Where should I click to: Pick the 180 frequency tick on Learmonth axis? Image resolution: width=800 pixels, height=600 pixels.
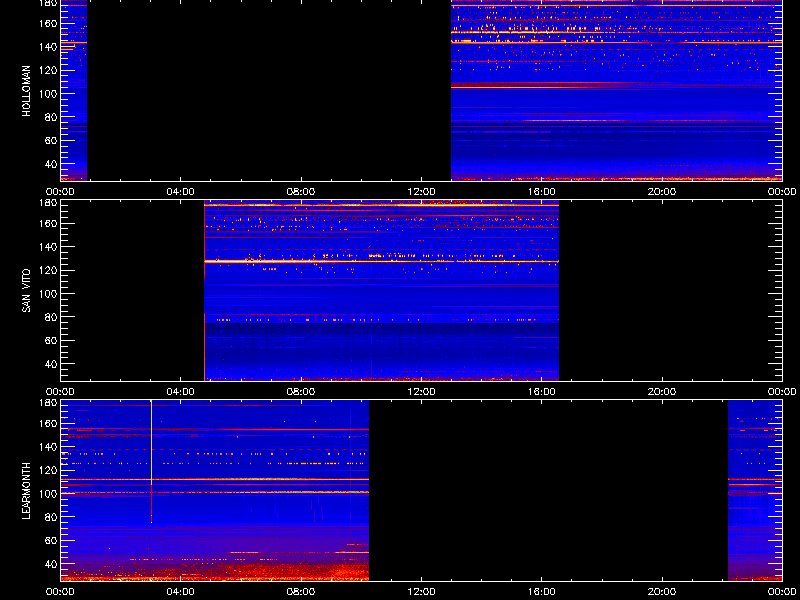48,403
